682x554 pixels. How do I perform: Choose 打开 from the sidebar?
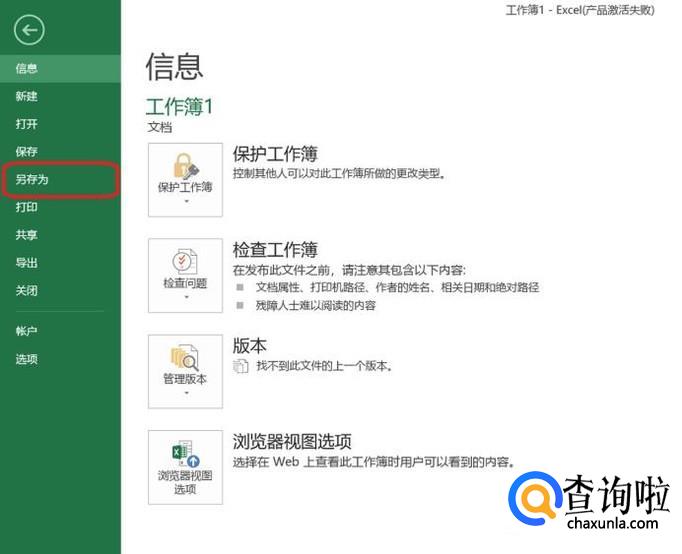click(x=60, y=124)
